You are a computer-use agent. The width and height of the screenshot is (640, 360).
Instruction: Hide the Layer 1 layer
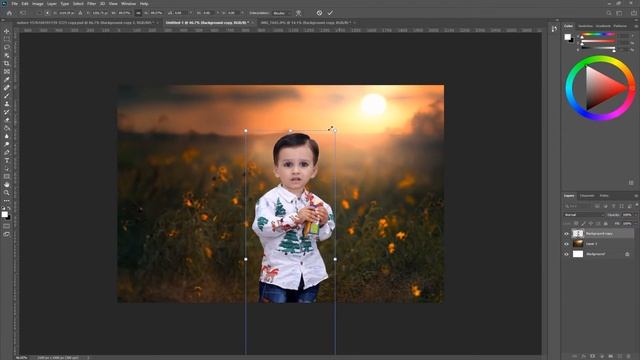[x=567, y=244]
